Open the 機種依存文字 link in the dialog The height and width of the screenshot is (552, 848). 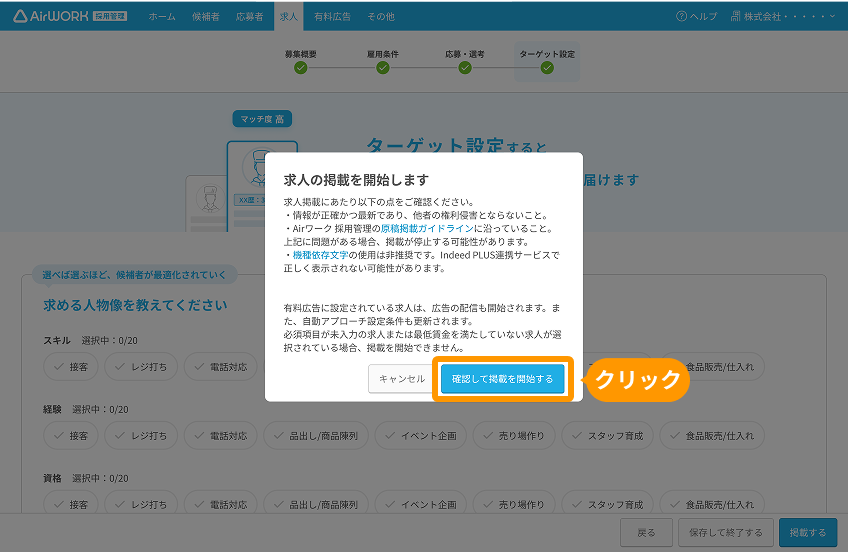[x=320, y=255]
